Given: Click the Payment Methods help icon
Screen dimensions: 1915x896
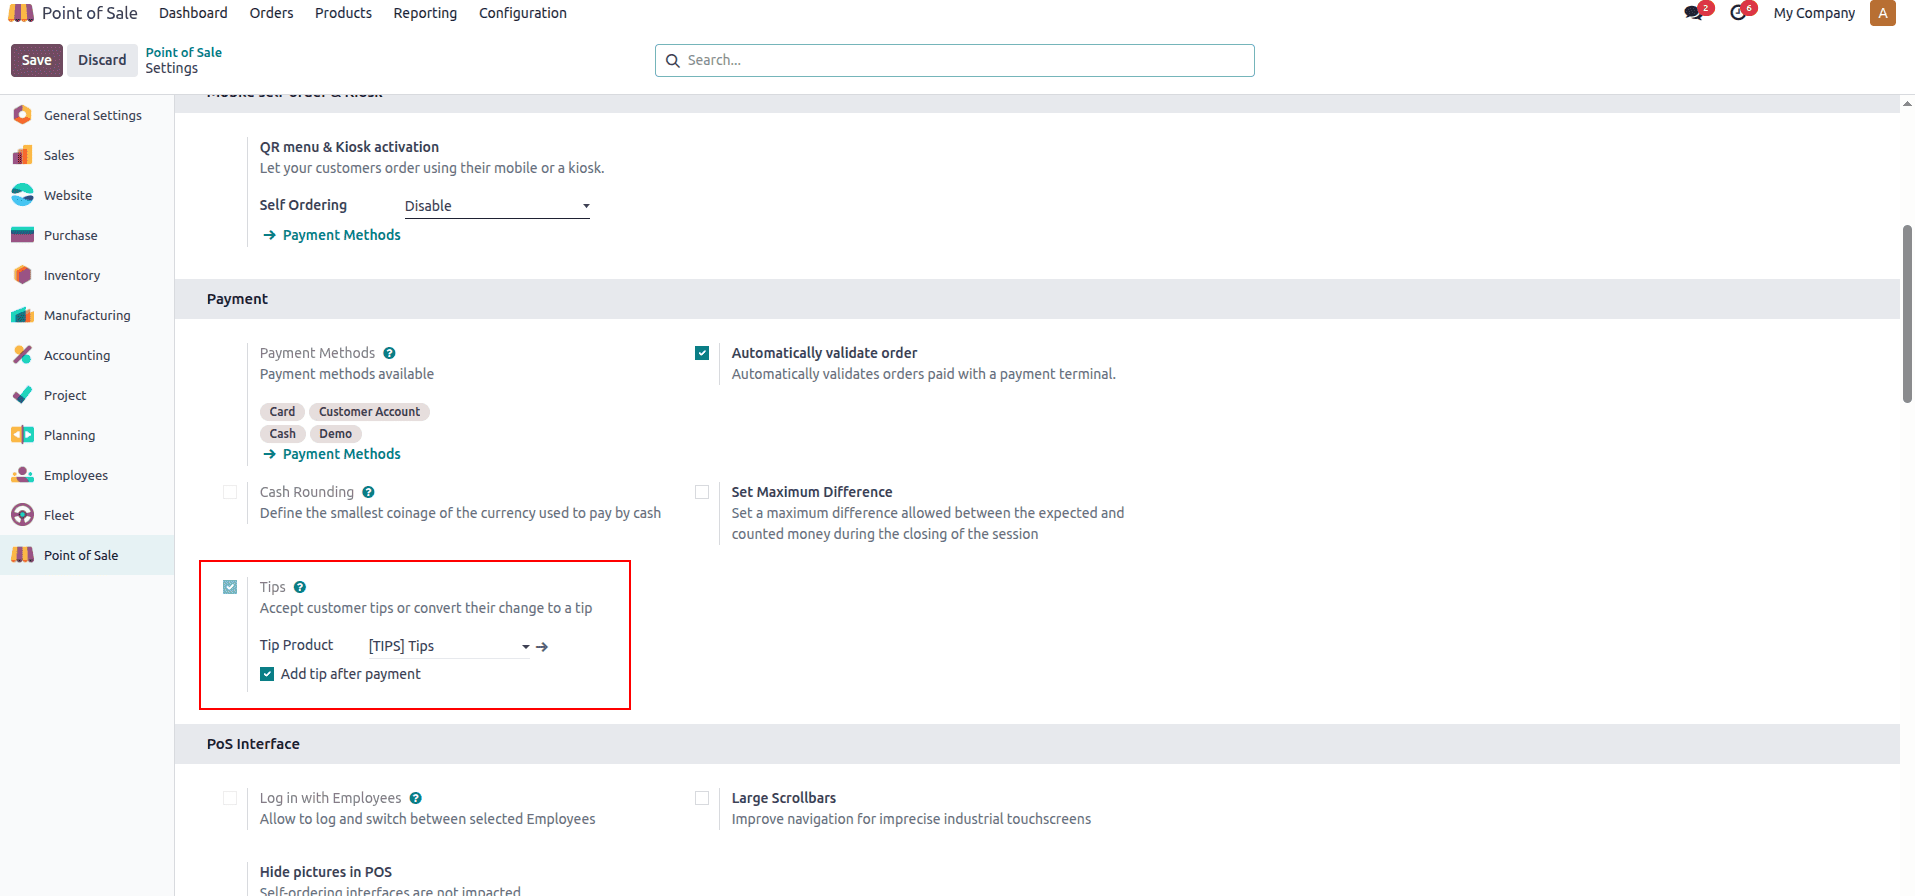Looking at the screenshot, I should [389, 353].
